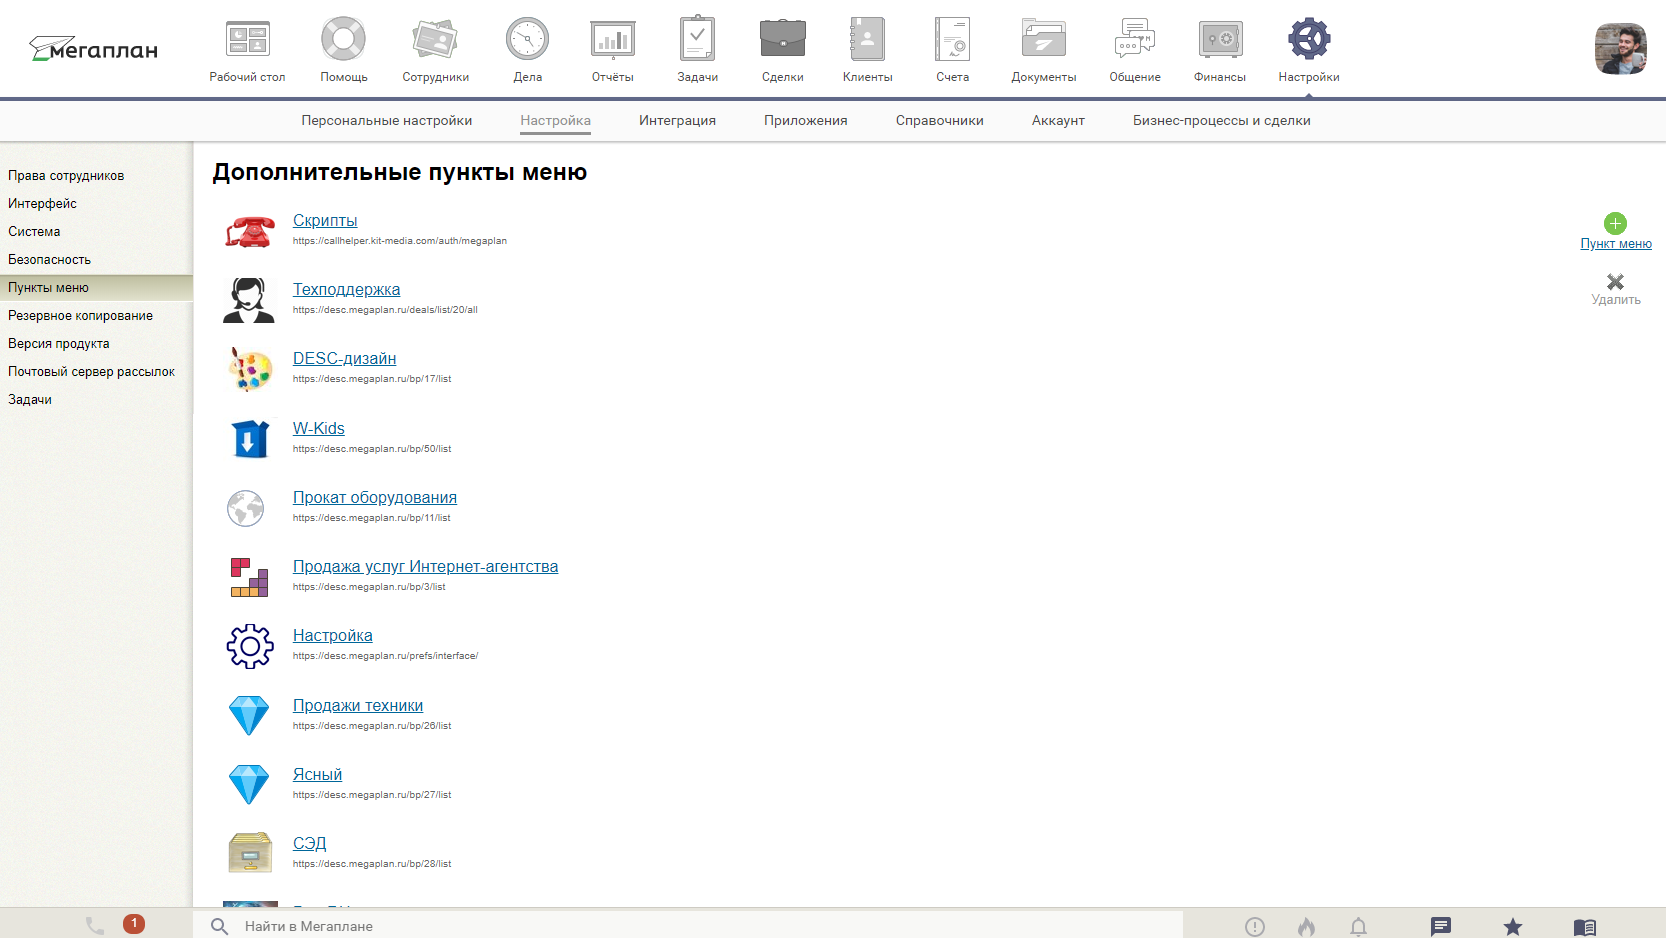Click the diamond icon for Ясный
This screenshot has width=1666, height=938.
249,785
